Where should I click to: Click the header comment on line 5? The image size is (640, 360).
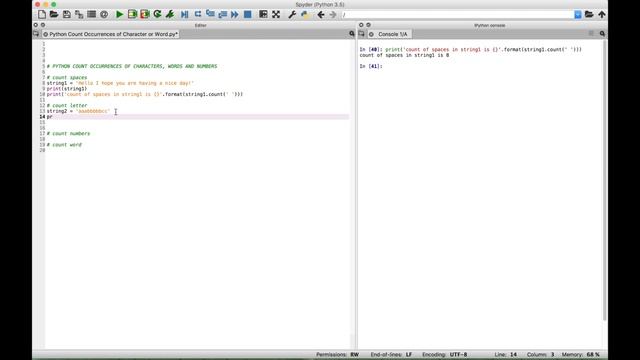tap(132, 66)
